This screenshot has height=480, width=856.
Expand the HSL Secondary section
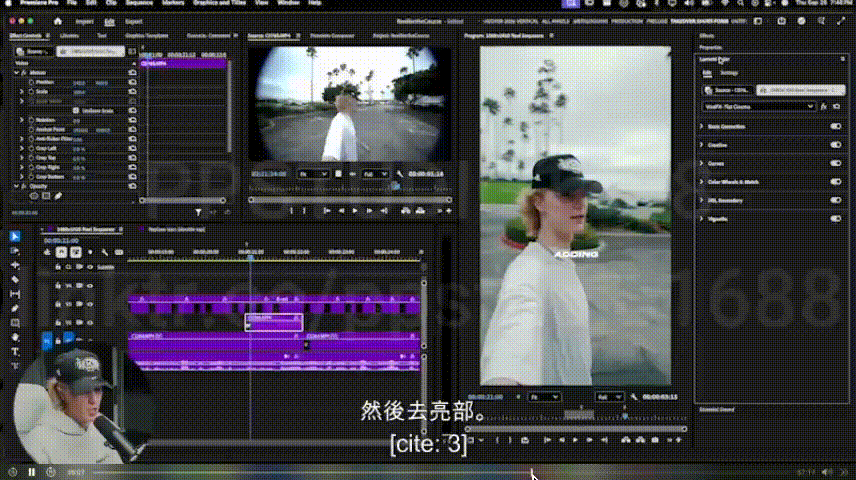(x=702, y=200)
